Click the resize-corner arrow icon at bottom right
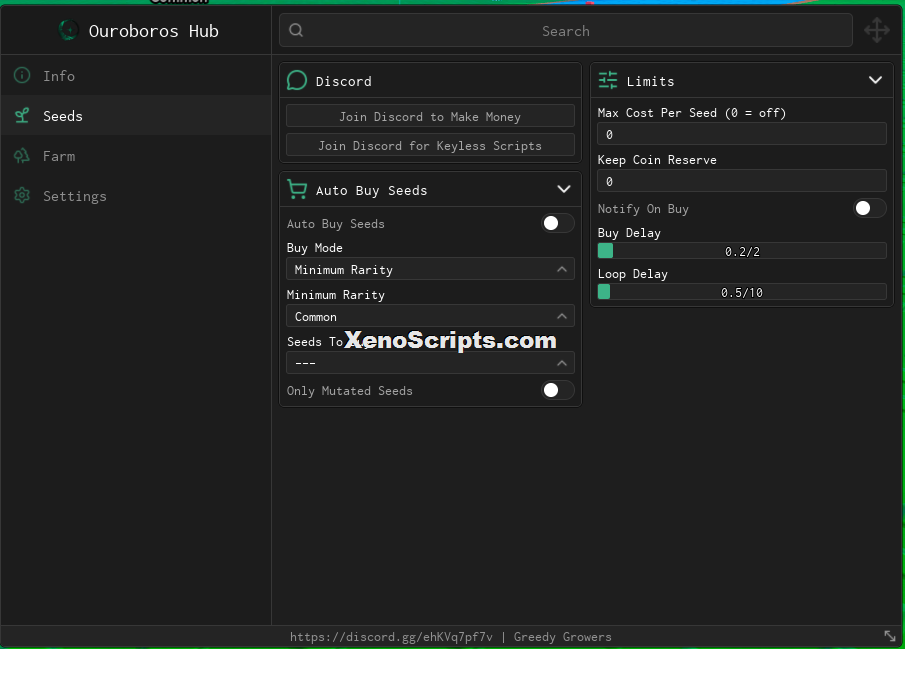 (x=889, y=636)
